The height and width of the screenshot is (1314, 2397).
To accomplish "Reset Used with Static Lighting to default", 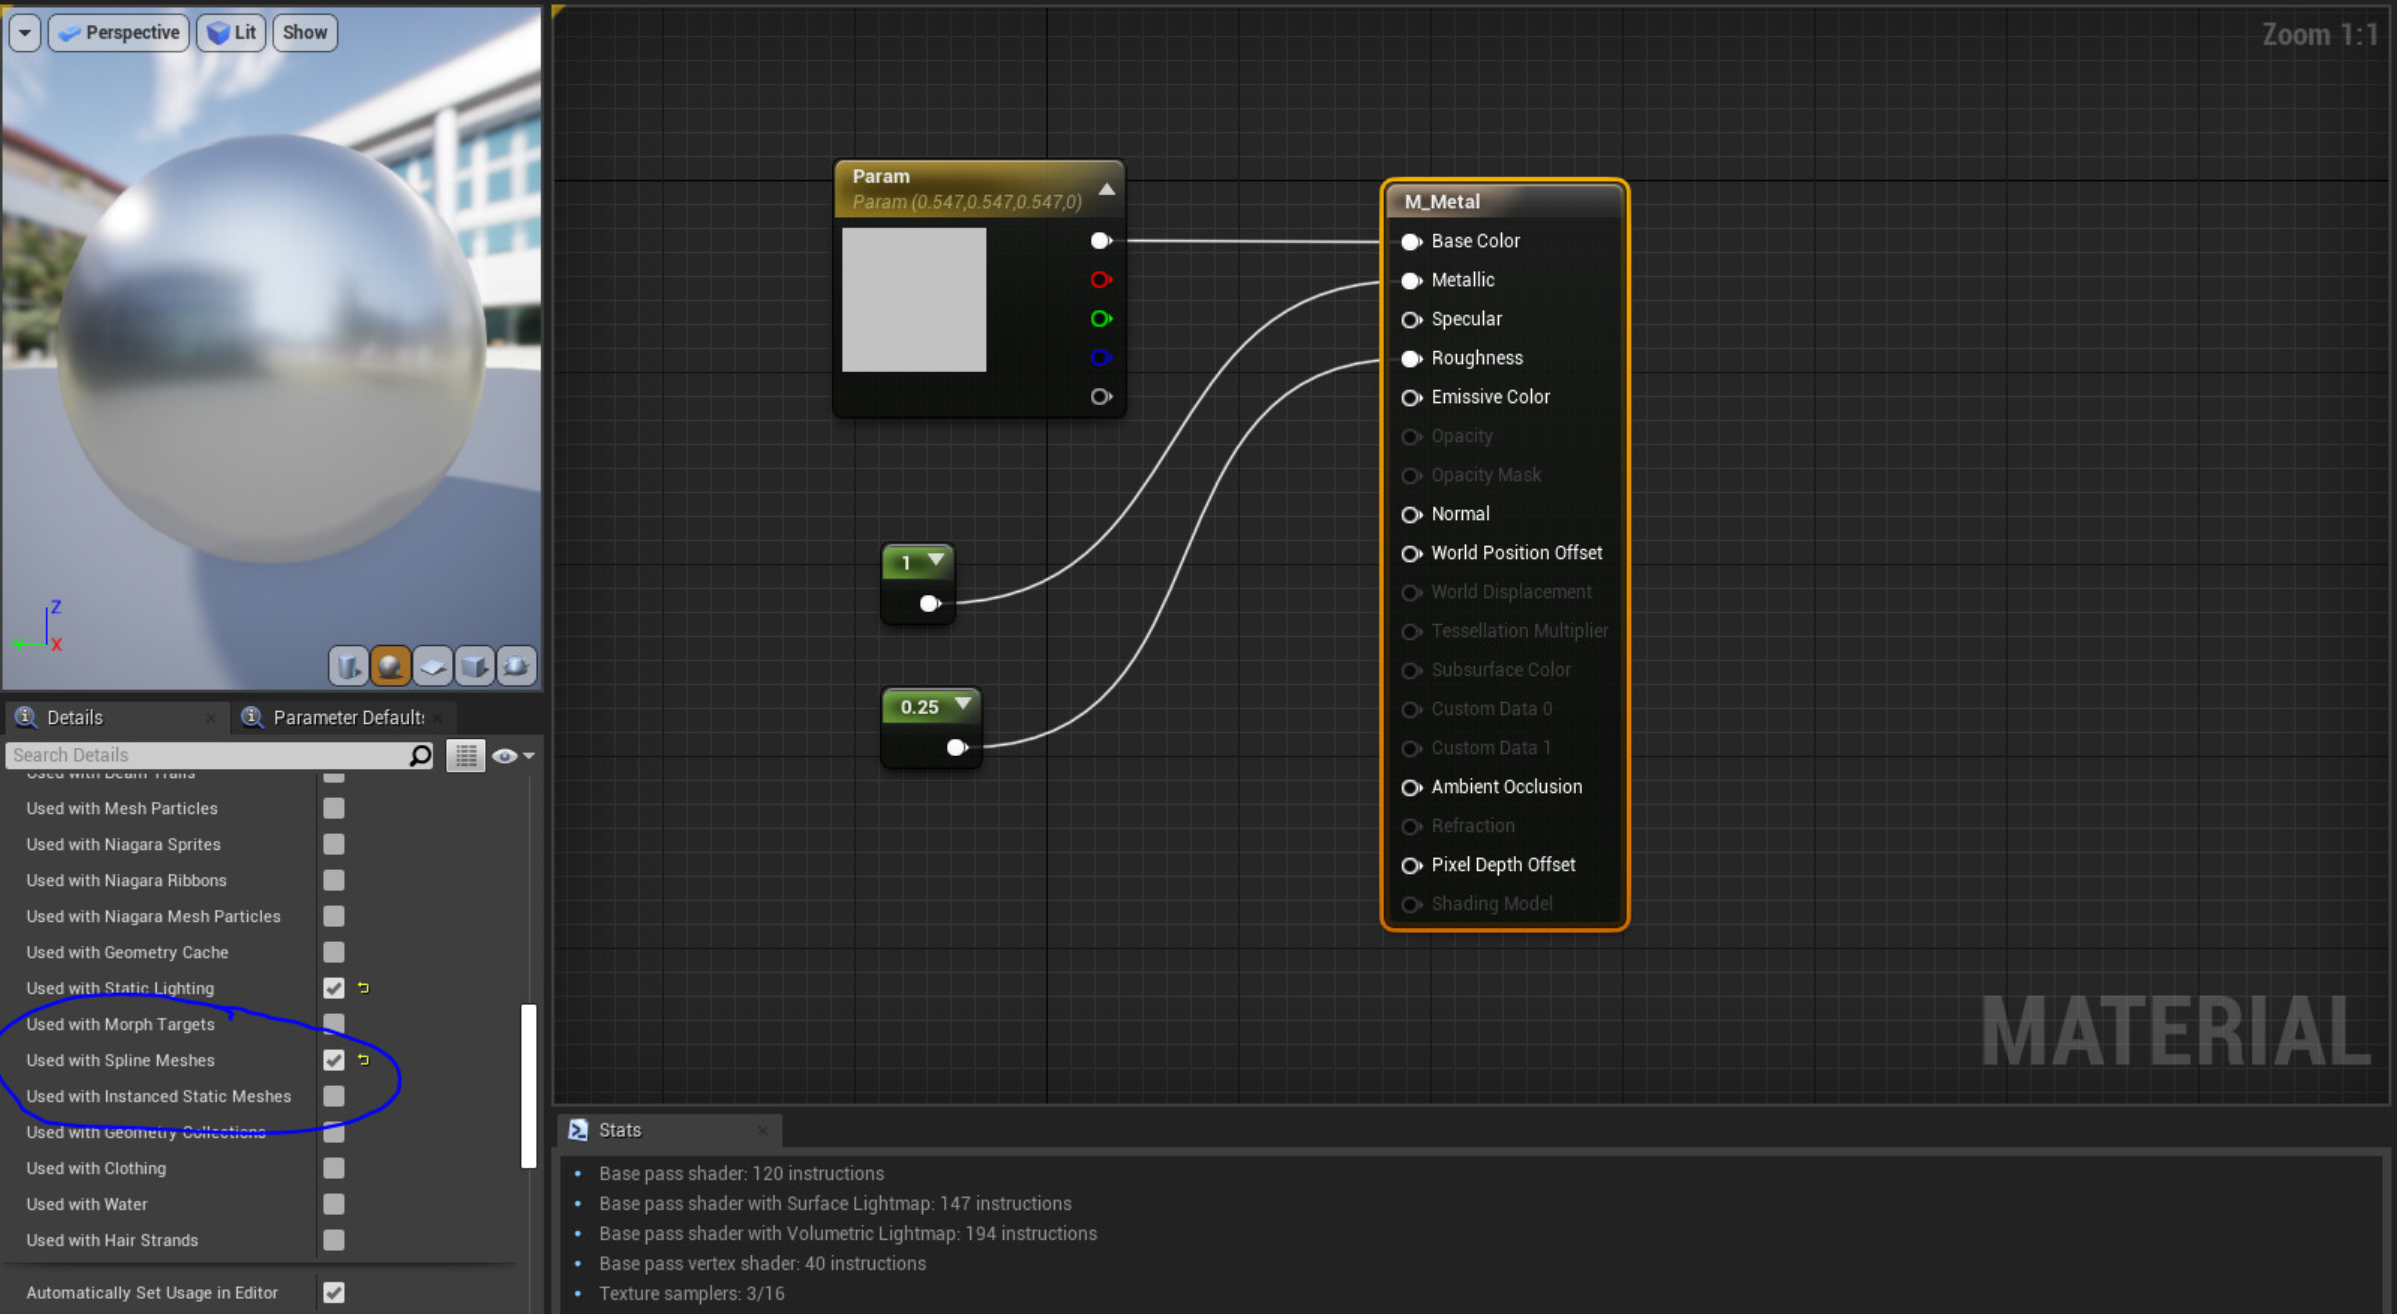I will (x=361, y=988).
